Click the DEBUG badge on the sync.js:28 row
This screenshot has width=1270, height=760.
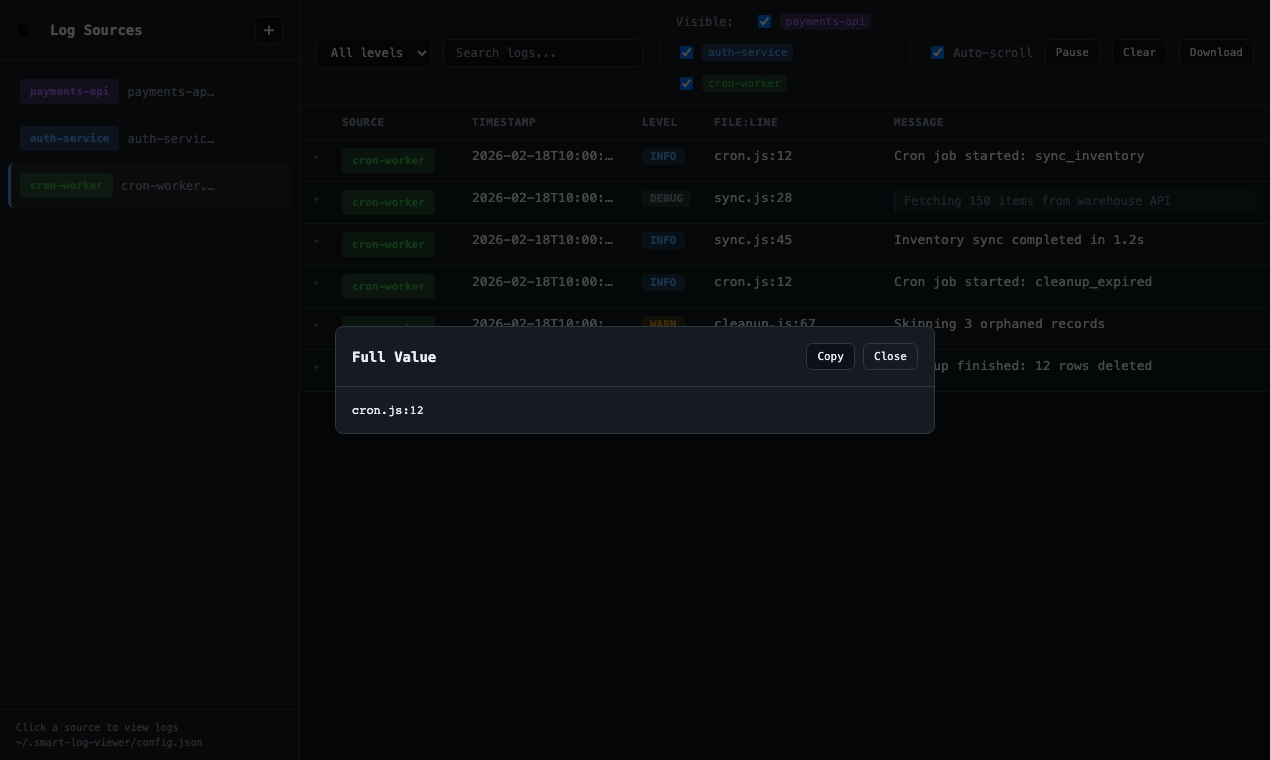[x=666, y=198]
